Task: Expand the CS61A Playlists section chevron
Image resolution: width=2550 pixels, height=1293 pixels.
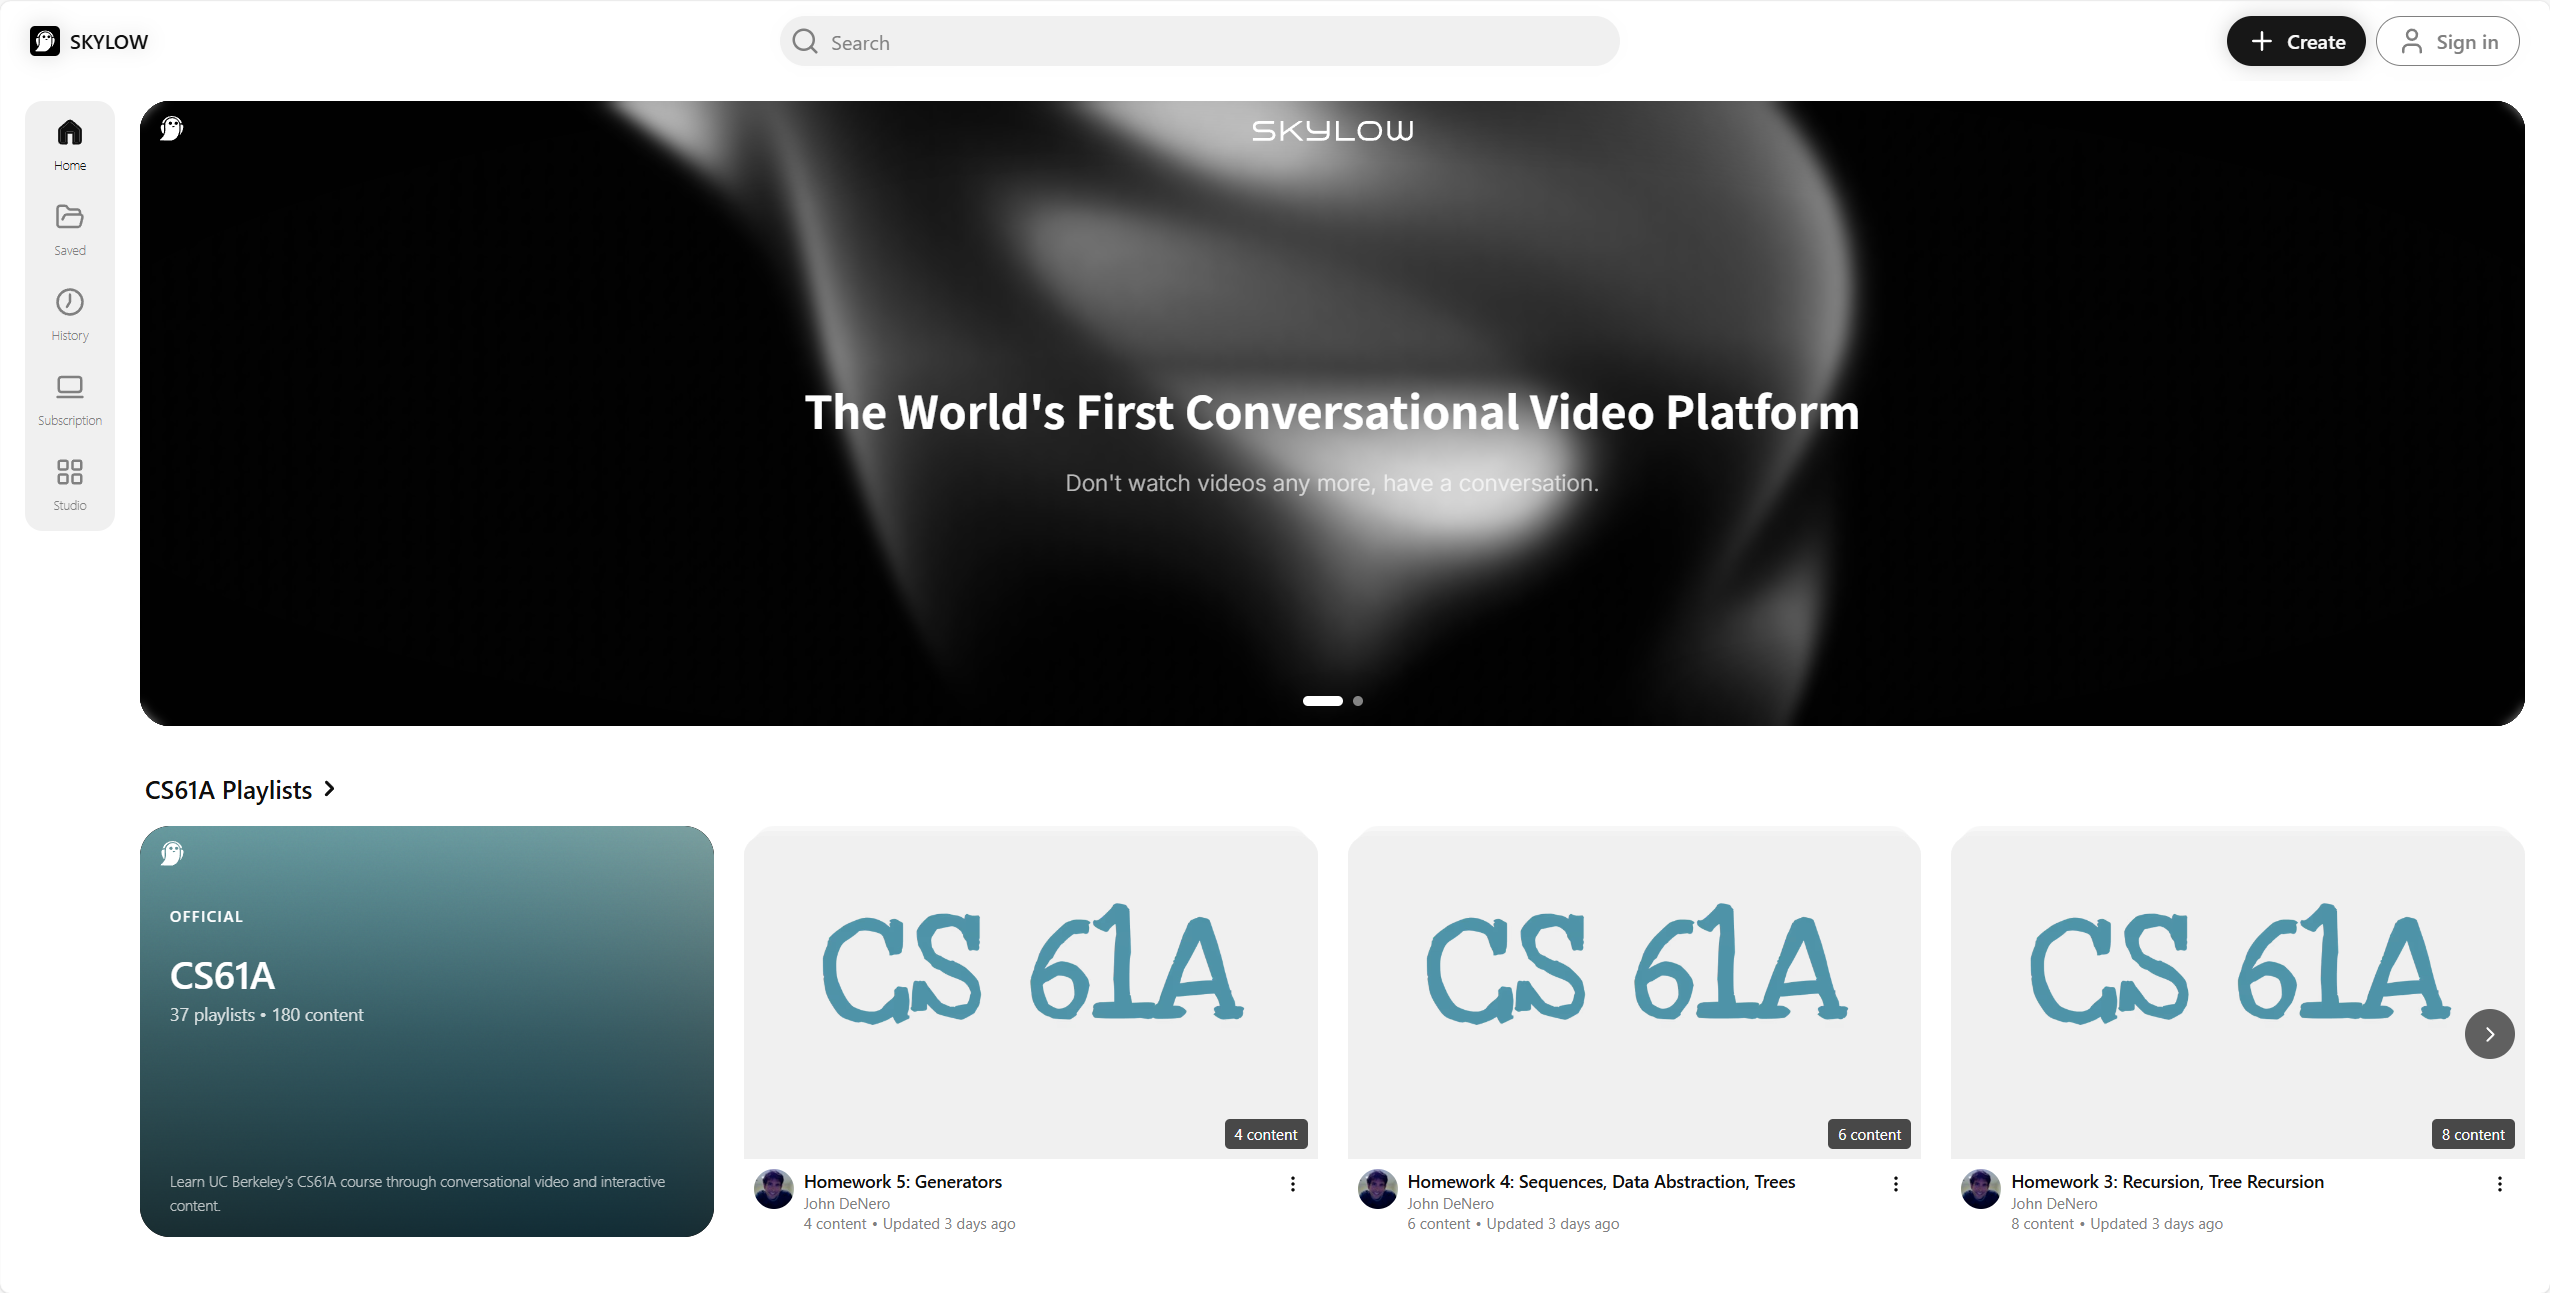Action: [330, 789]
